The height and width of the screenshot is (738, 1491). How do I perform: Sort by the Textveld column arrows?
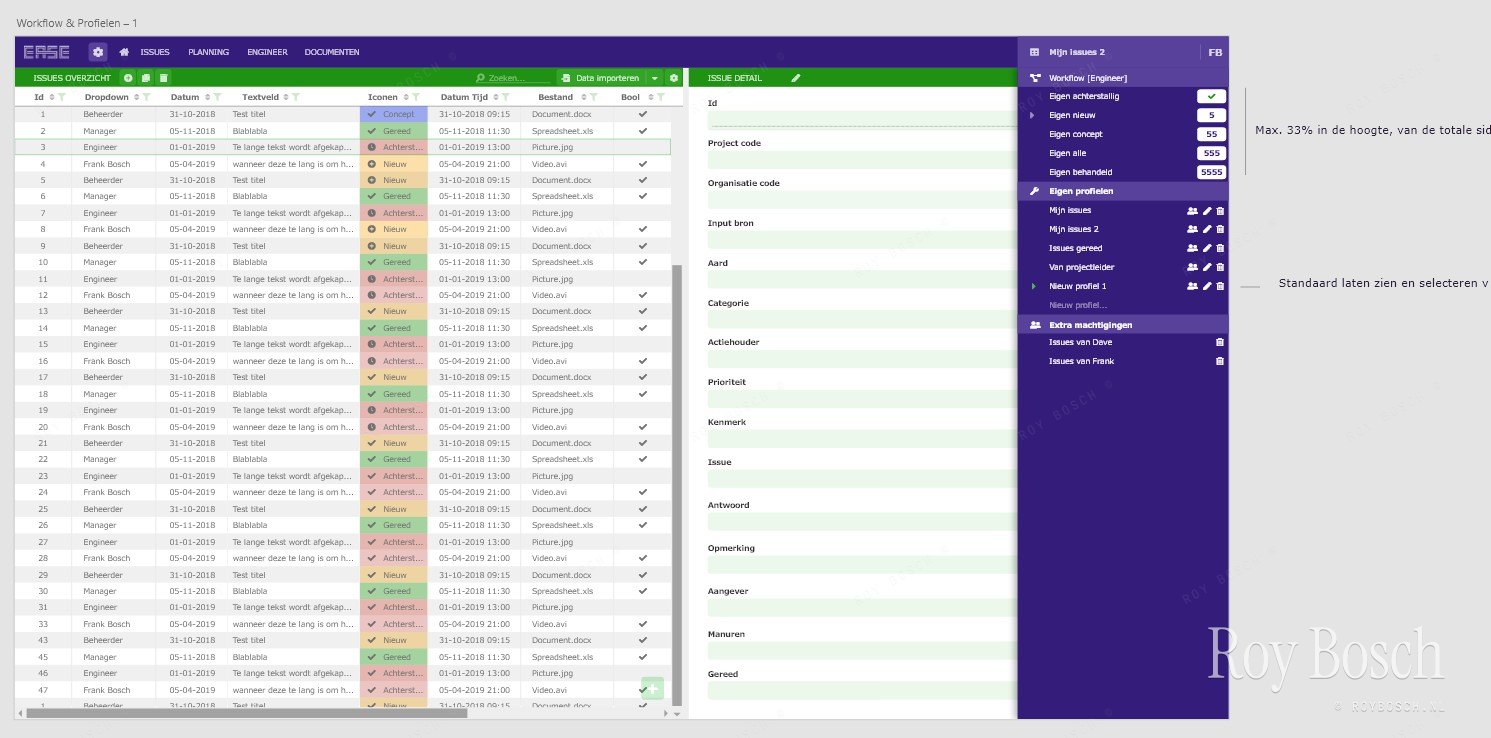[x=286, y=97]
